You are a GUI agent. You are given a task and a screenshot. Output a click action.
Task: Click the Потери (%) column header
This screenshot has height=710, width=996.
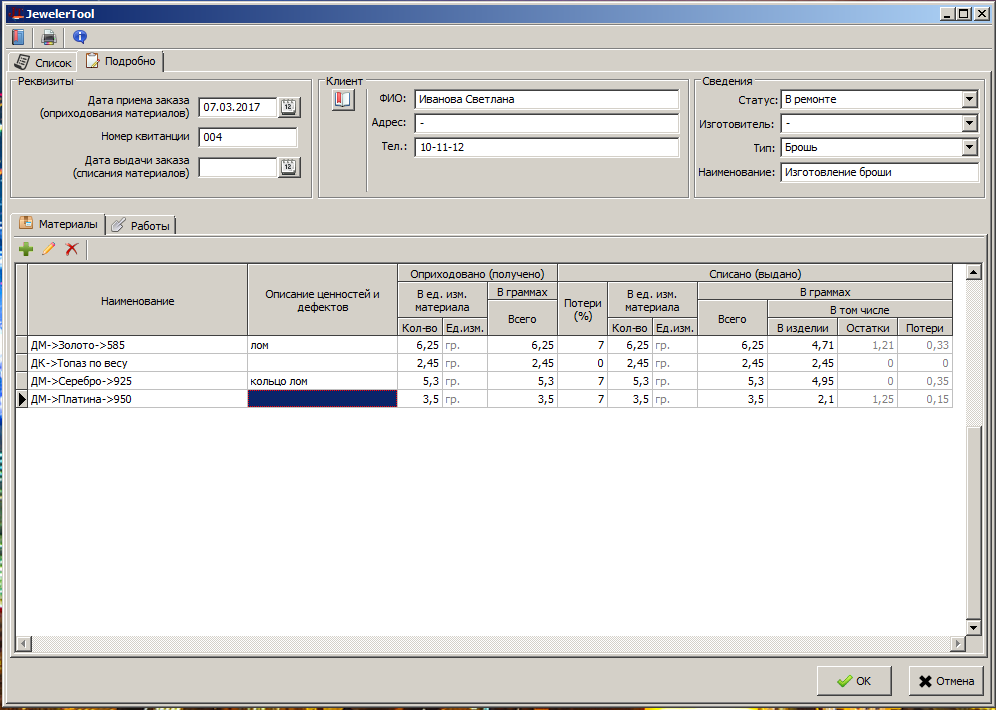click(x=582, y=309)
